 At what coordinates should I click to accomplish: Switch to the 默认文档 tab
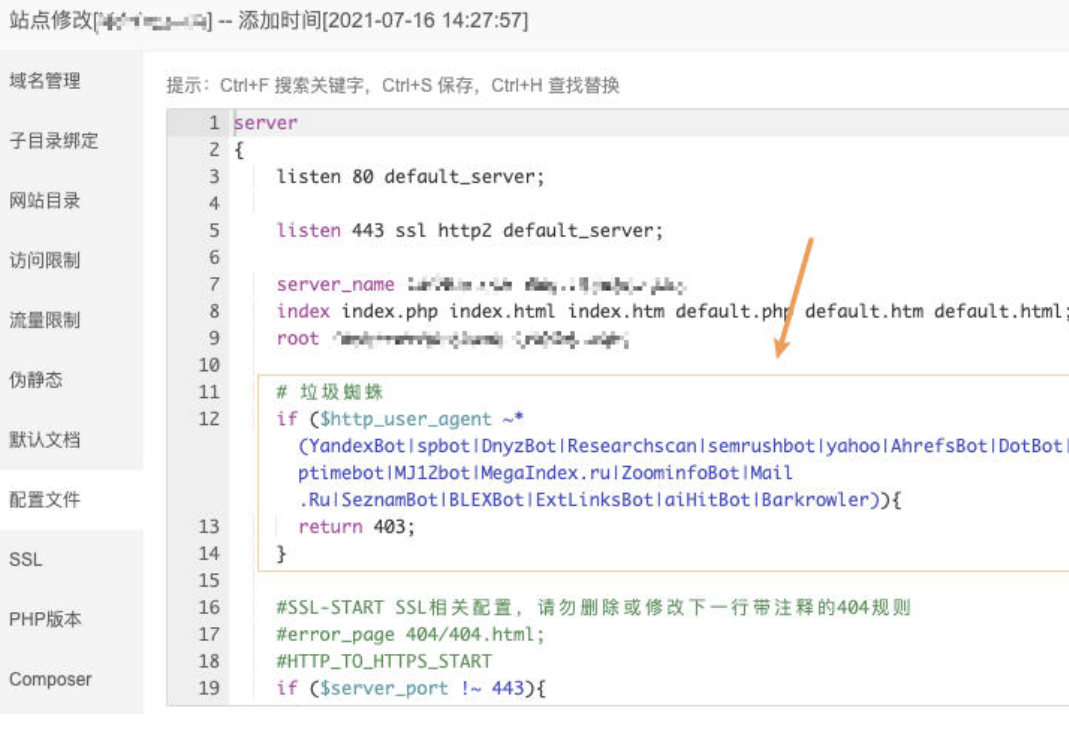click(45, 440)
